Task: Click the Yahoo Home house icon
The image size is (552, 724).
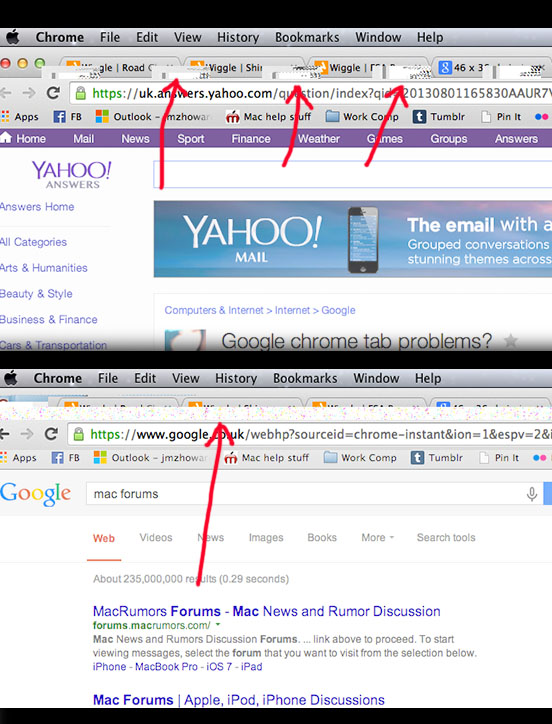Action: coord(6,138)
